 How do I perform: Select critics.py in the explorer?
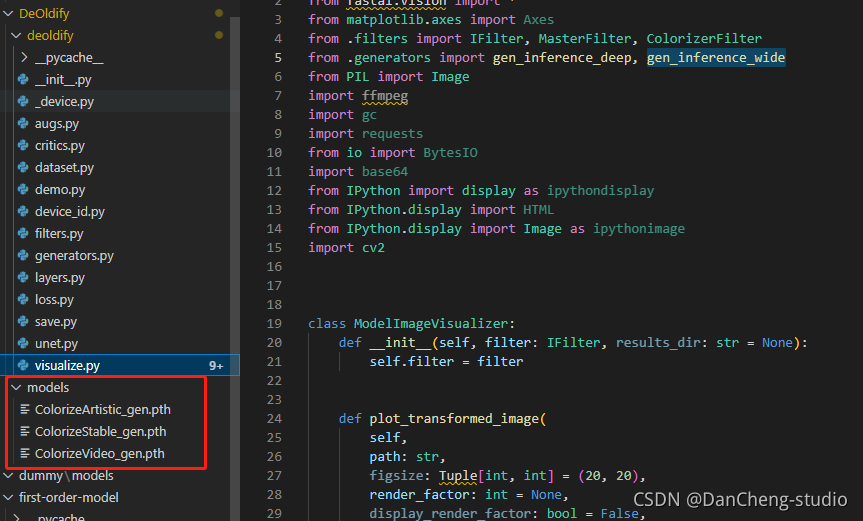(60, 146)
